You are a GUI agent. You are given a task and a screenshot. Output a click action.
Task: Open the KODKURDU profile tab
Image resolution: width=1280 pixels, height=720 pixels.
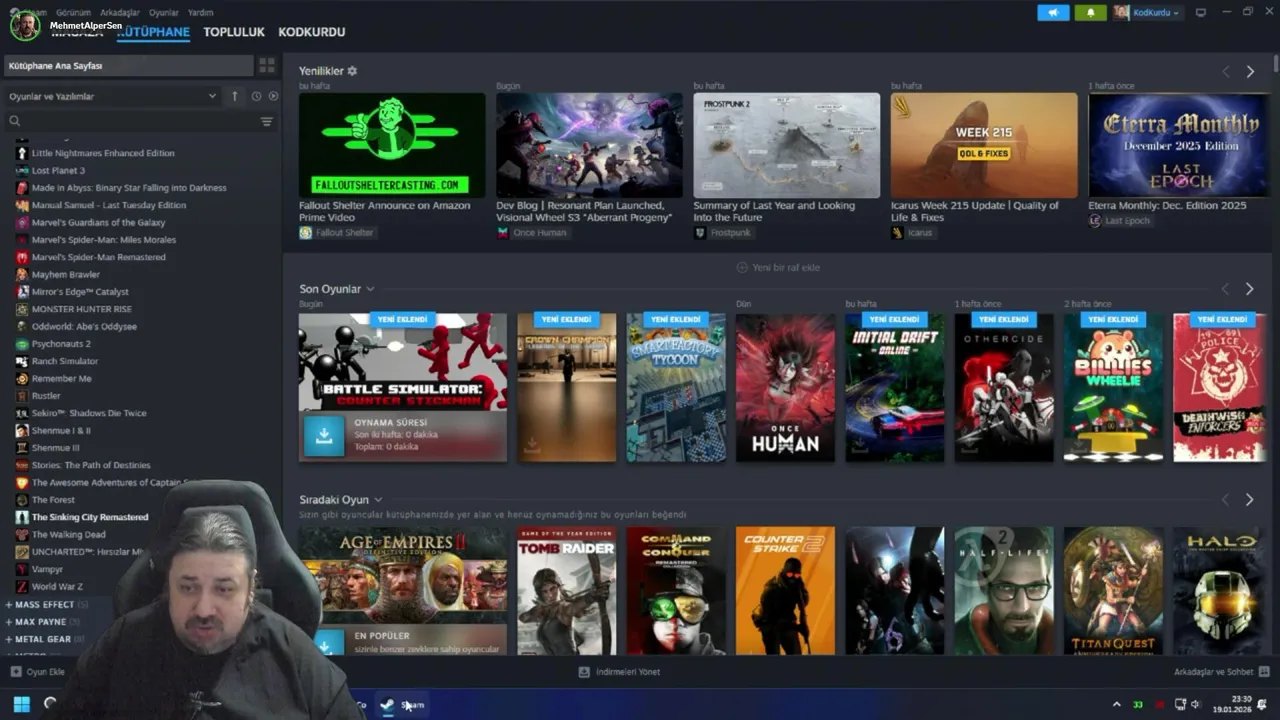[312, 32]
